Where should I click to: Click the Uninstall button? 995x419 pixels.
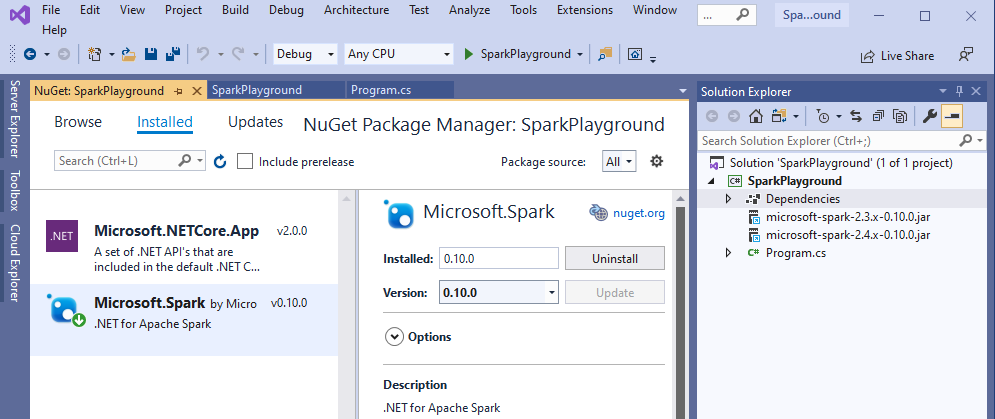tap(614, 258)
